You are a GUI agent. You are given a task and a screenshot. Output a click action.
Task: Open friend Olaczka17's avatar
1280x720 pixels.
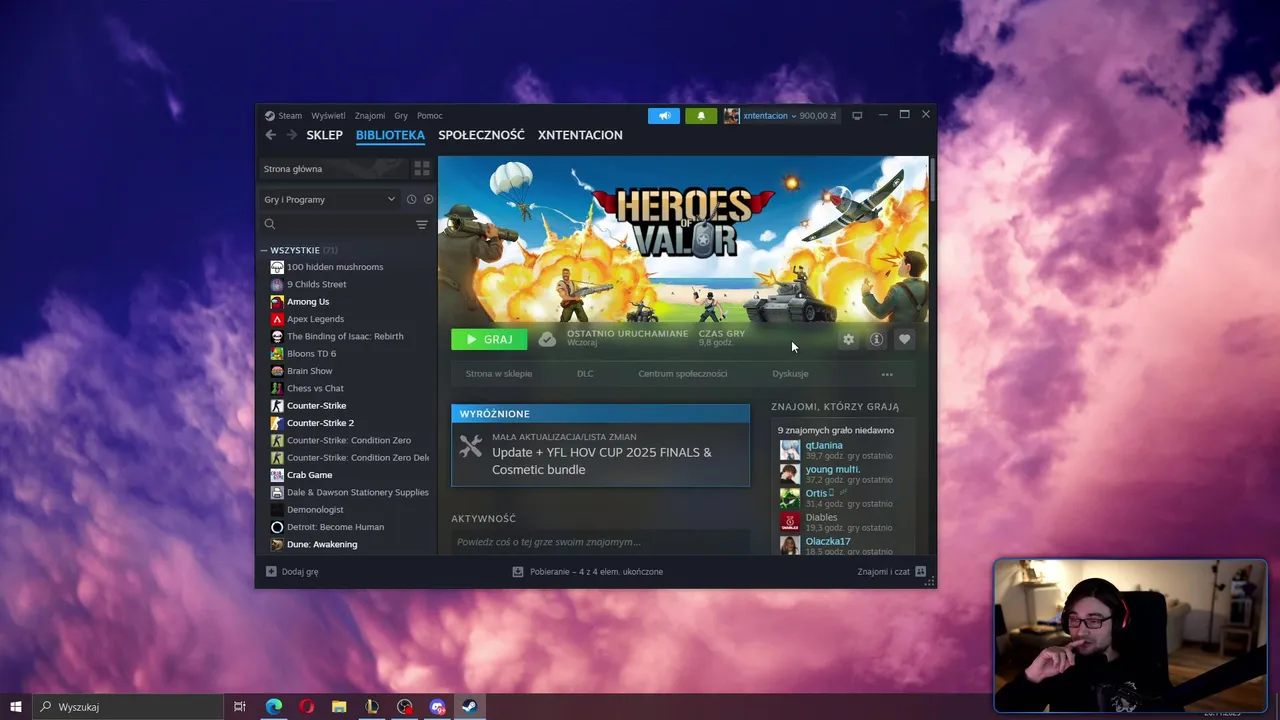click(x=790, y=546)
